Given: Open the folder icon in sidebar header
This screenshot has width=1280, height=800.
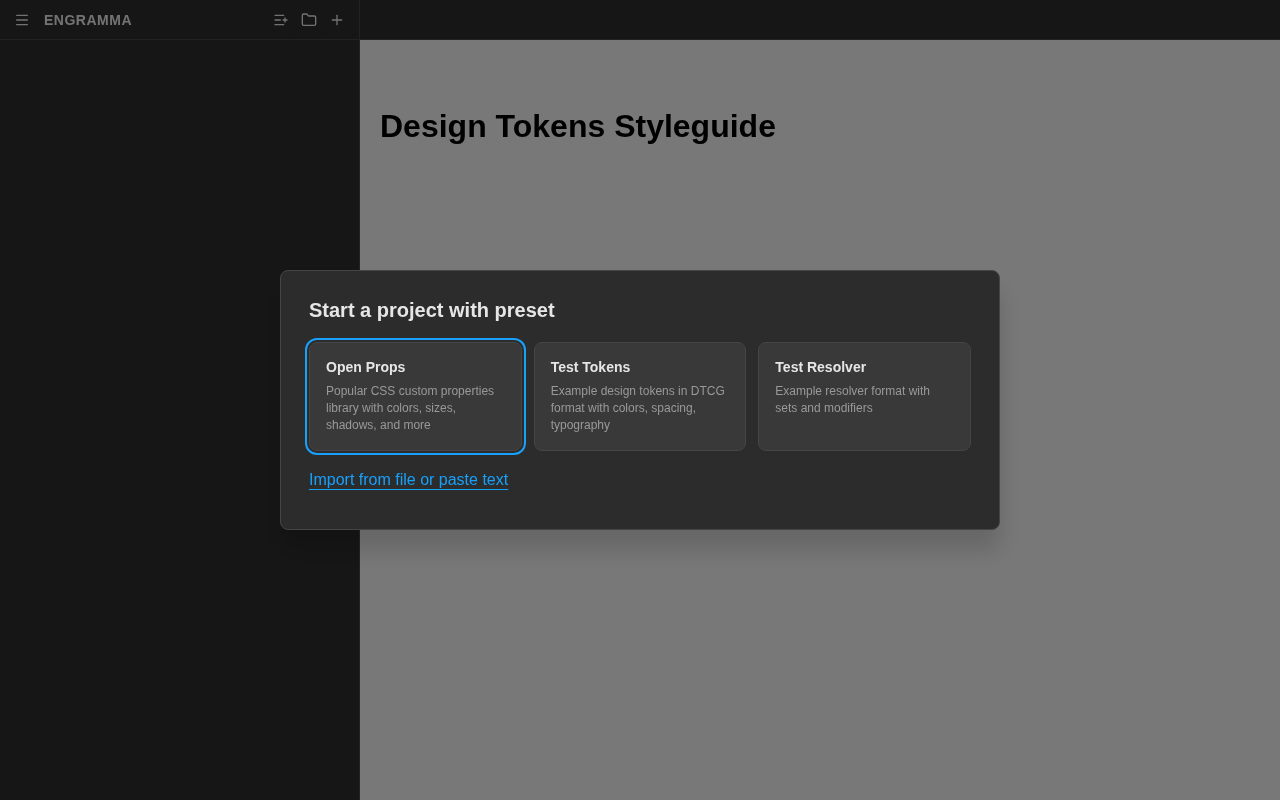Looking at the screenshot, I should click(x=309, y=20).
